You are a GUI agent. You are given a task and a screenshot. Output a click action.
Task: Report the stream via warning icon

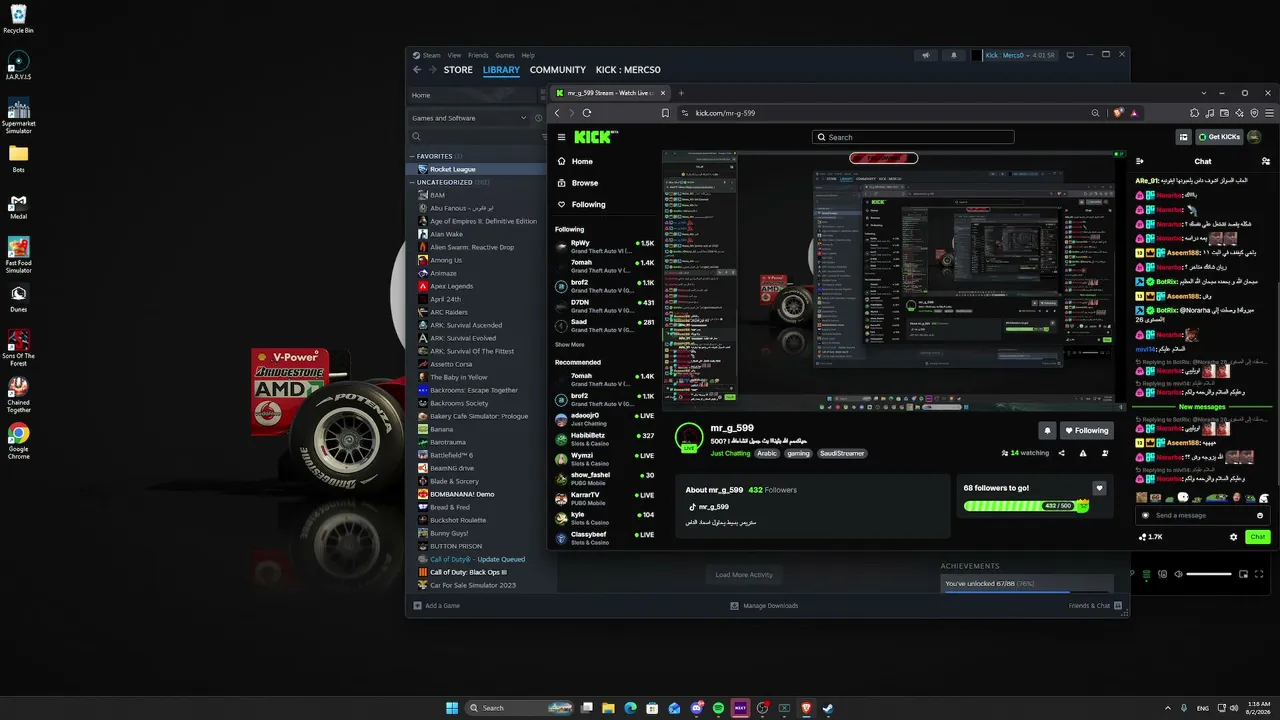click(1083, 453)
